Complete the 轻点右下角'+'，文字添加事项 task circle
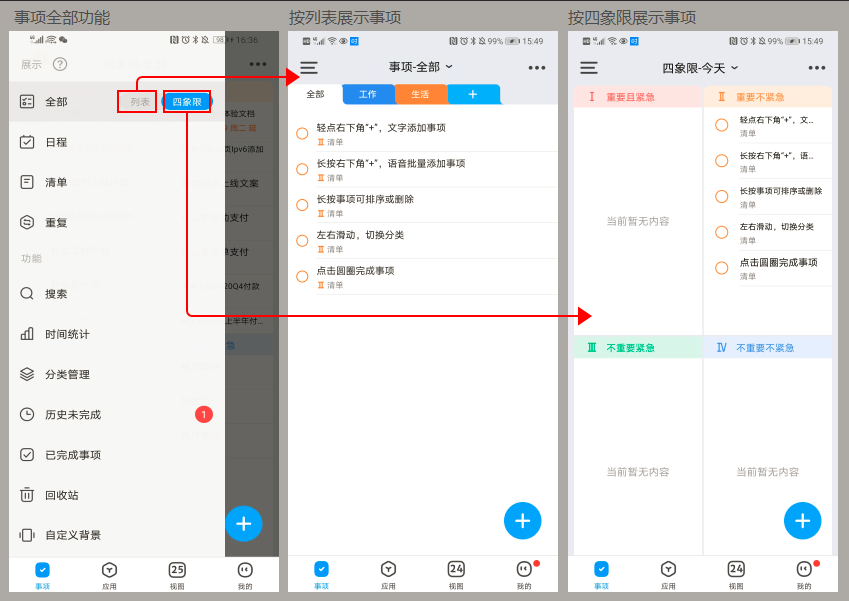This screenshot has height=601, width=849. [x=301, y=130]
